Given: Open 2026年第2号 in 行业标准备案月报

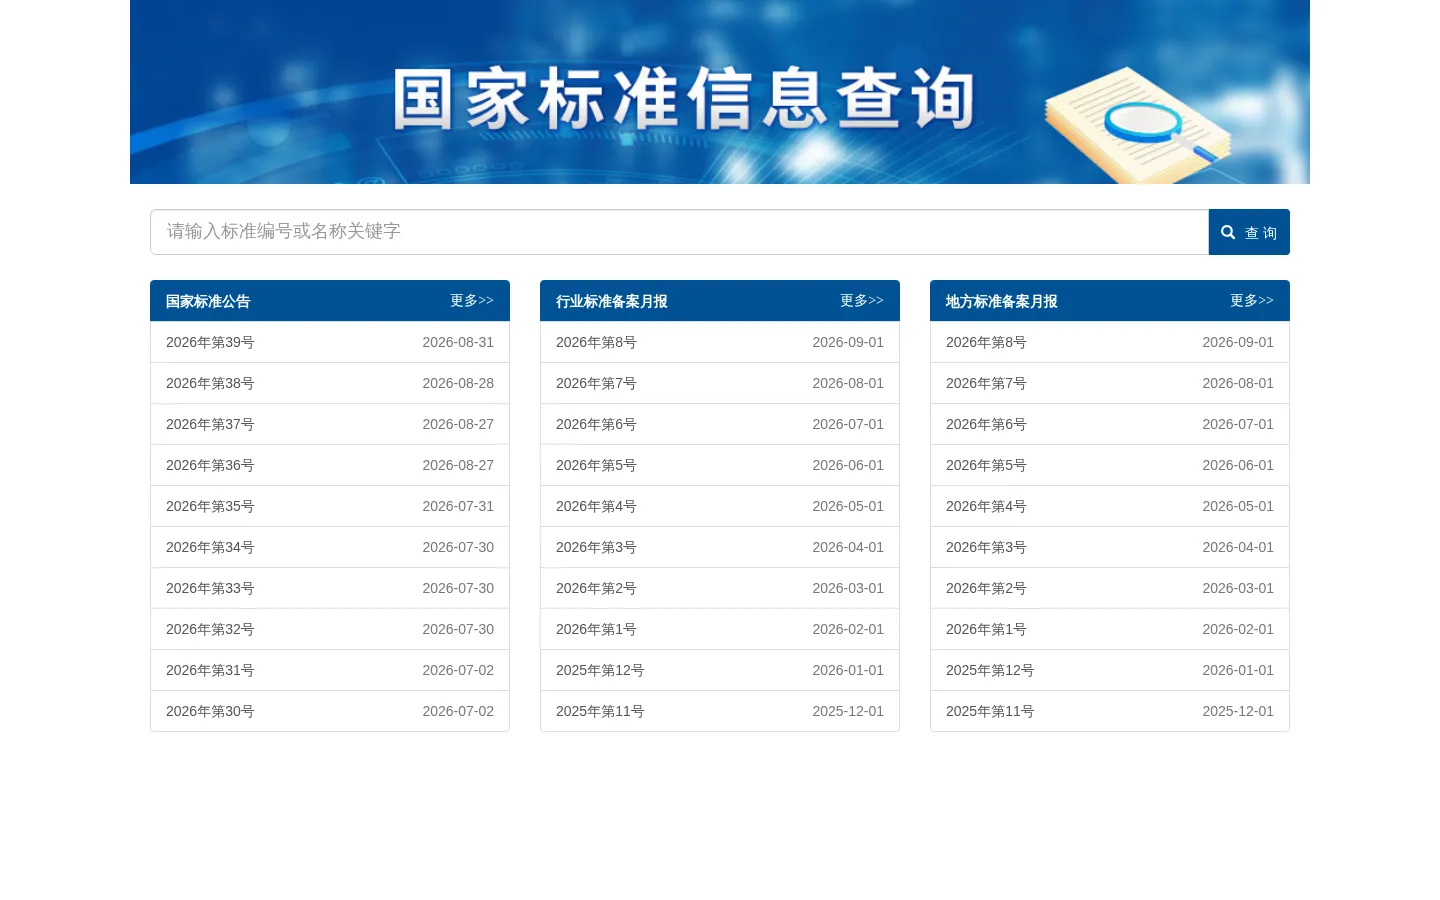Looking at the screenshot, I should pyautogui.click(x=596, y=588).
